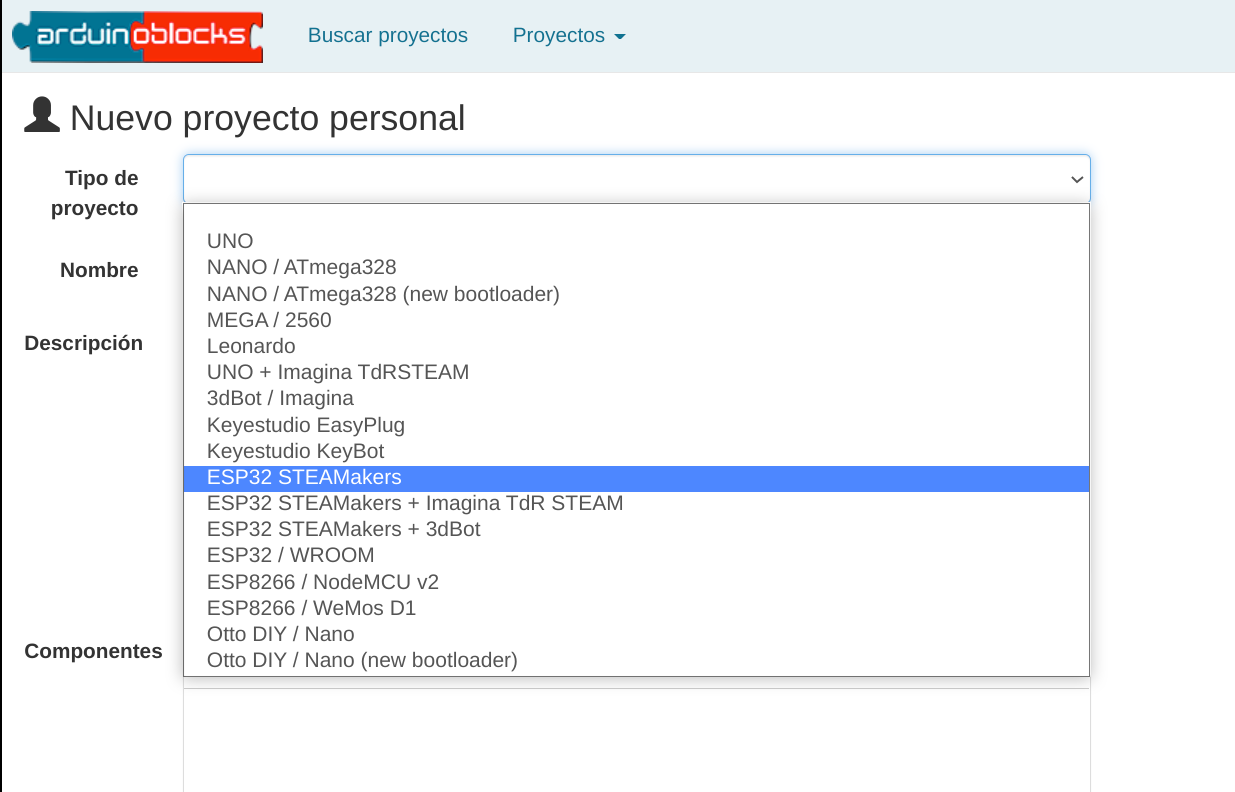Open Buscar proyectos link
The width and height of the screenshot is (1235, 792).
388,35
